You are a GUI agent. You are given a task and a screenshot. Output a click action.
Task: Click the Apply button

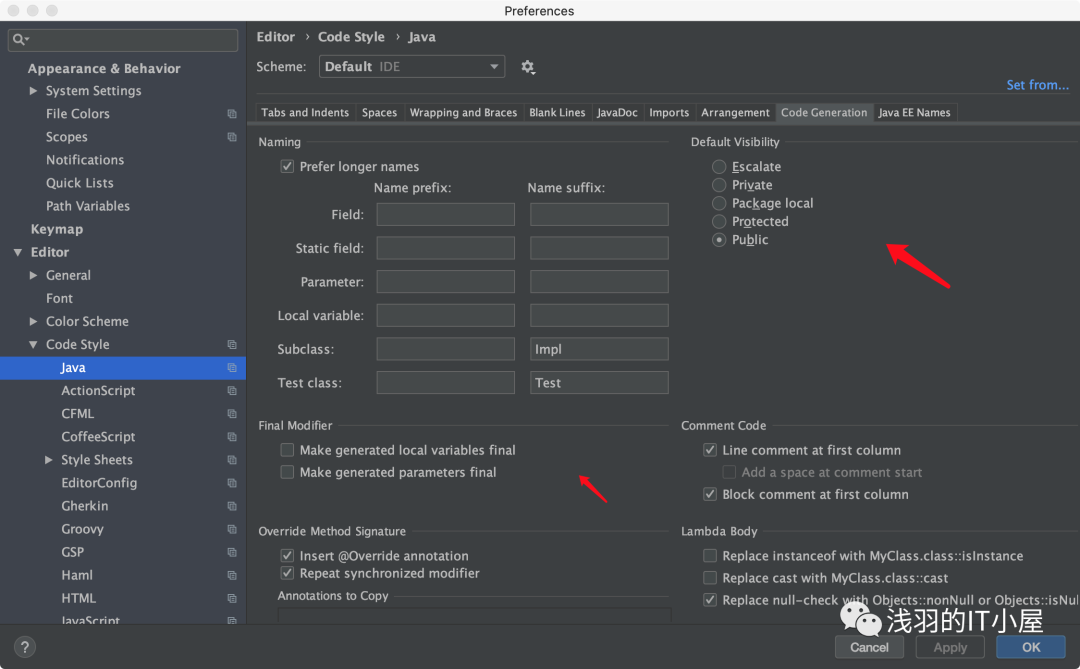click(951, 647)
